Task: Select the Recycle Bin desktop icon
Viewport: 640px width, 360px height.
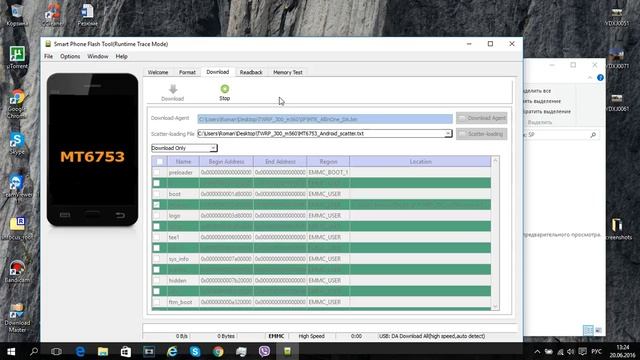Action: (x=17, y=11)
